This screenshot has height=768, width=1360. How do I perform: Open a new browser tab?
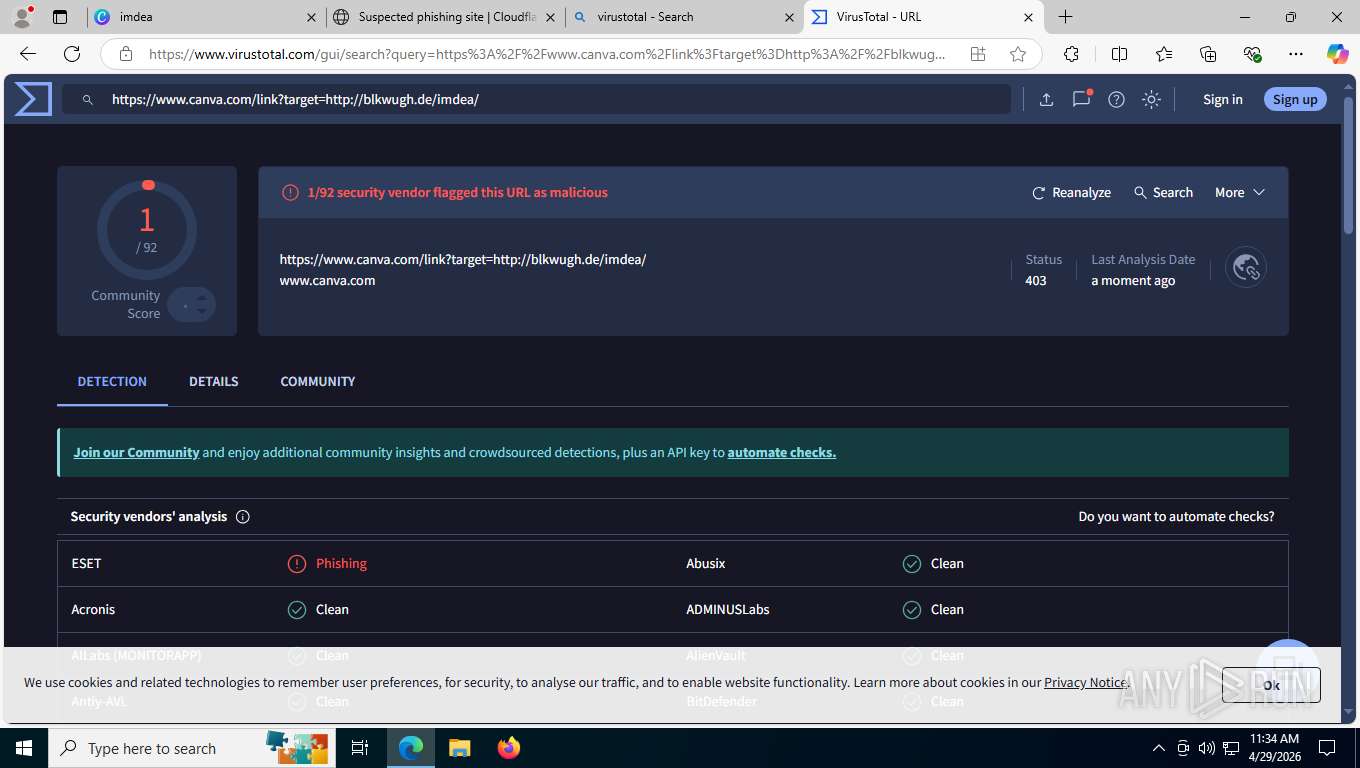click(x=1066, y=17)
